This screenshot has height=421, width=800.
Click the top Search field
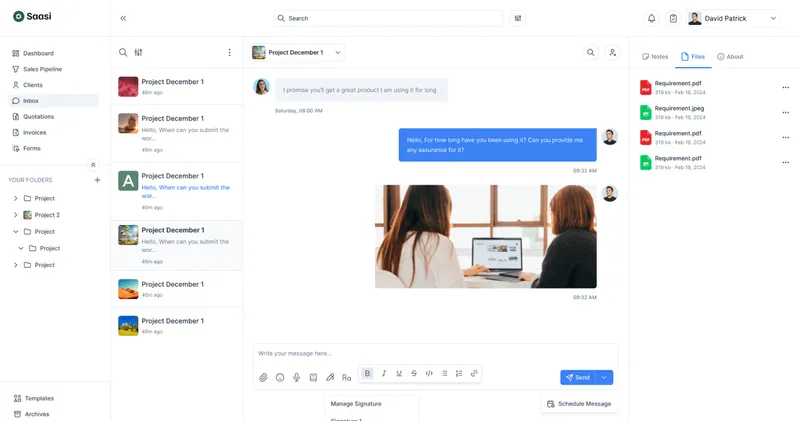click(x=388, y=18)
